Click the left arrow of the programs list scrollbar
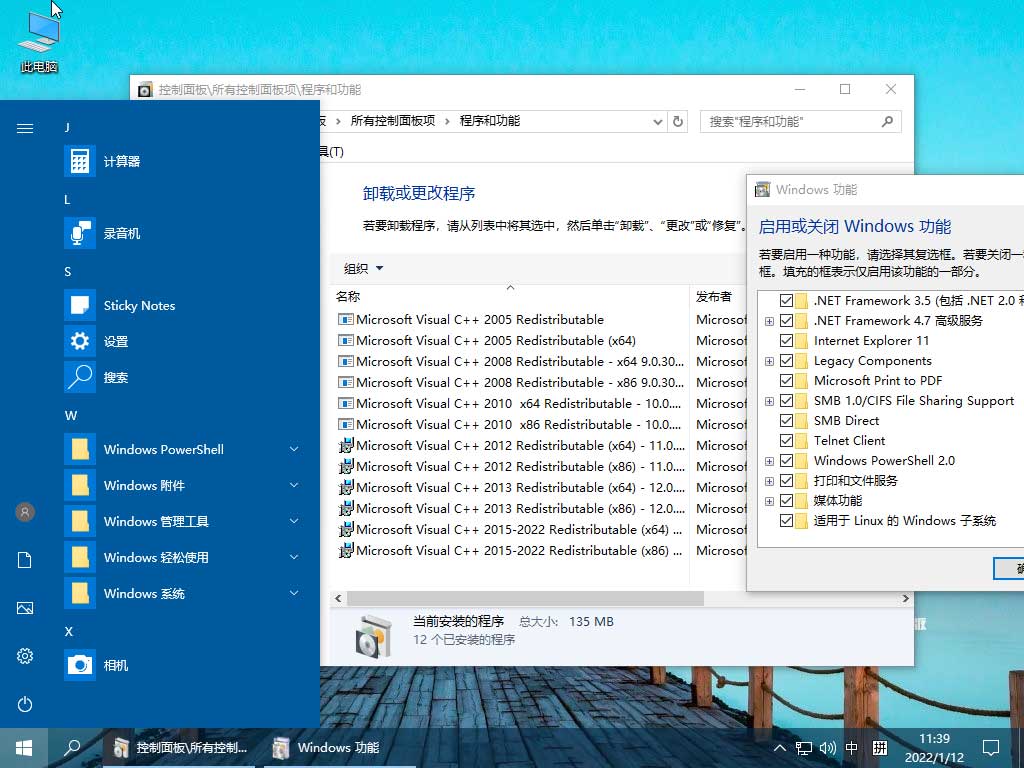 [x=338, y=598]
